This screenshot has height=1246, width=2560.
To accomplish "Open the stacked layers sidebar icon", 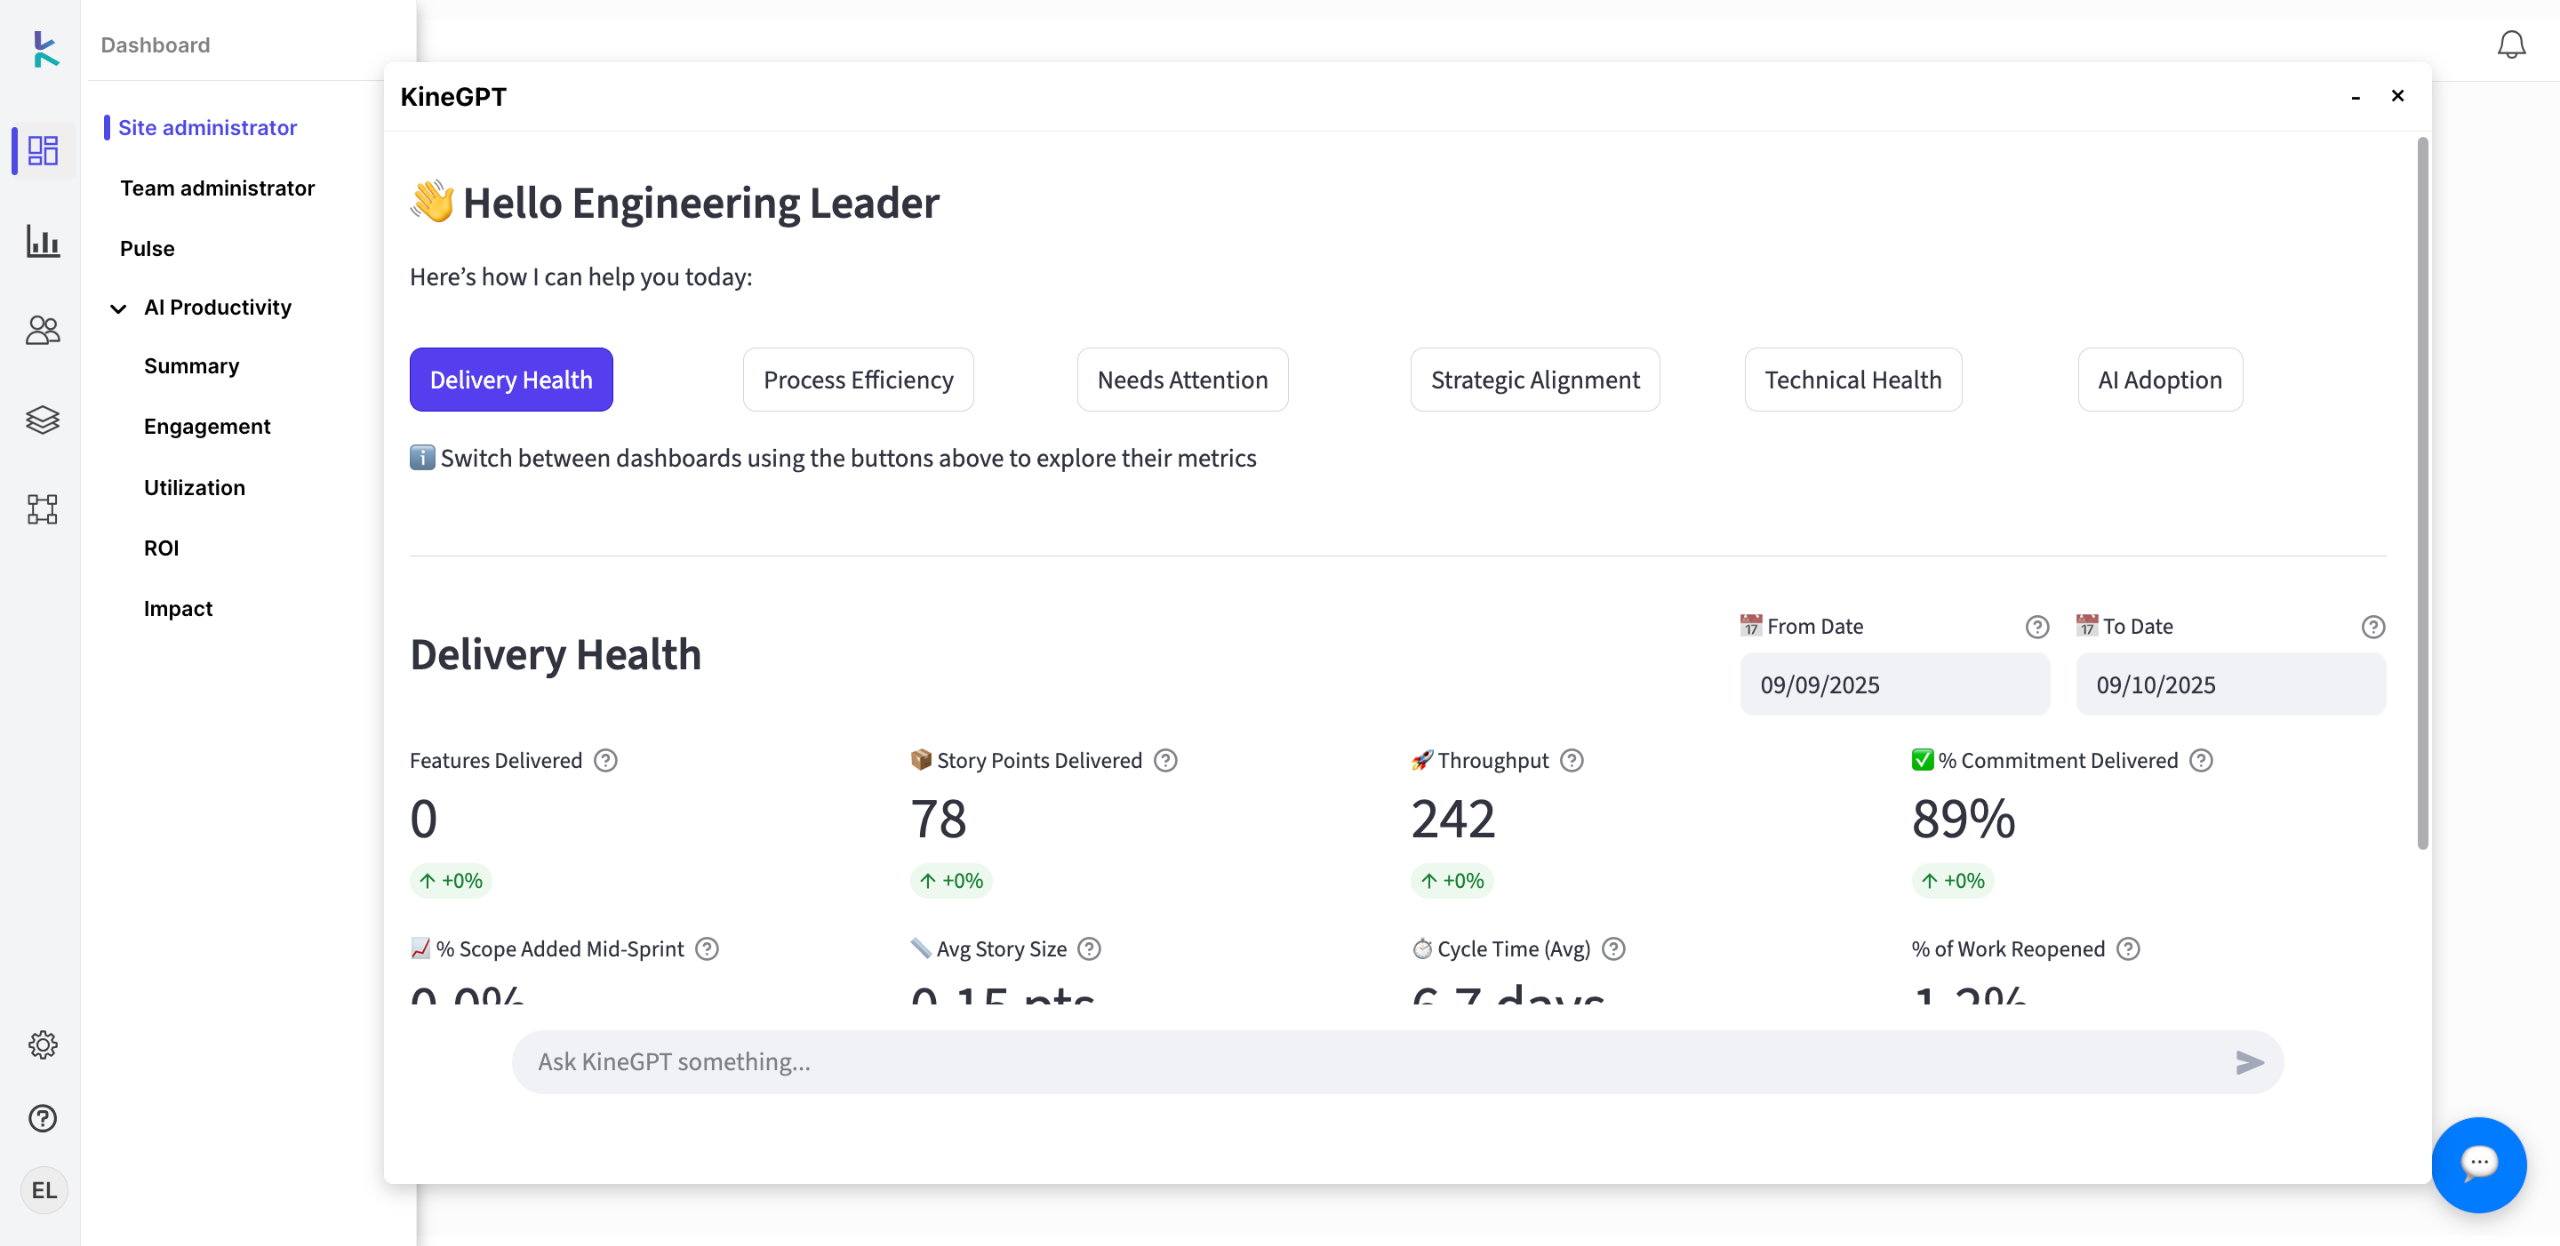I will (x=42, y=420).
